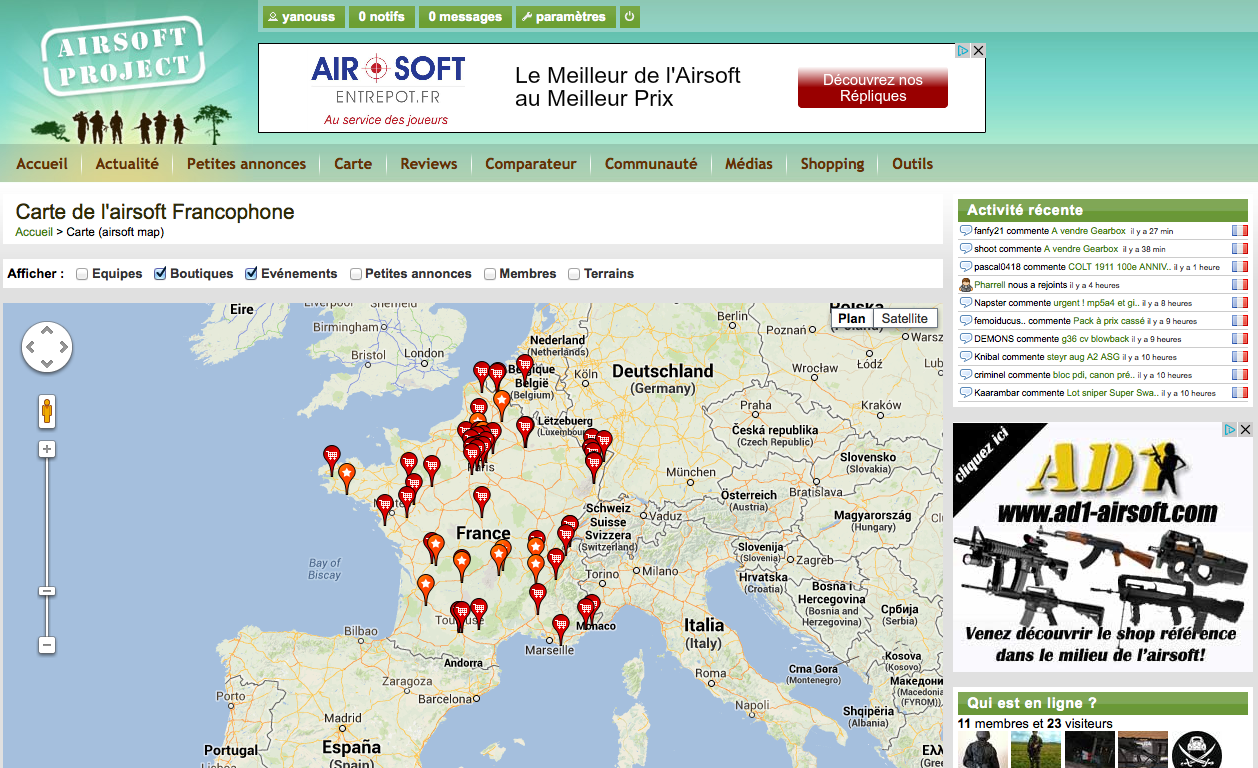1258x768 pixels.
Task: Click AdChoices icon on top banner
Action: (963, 51)
